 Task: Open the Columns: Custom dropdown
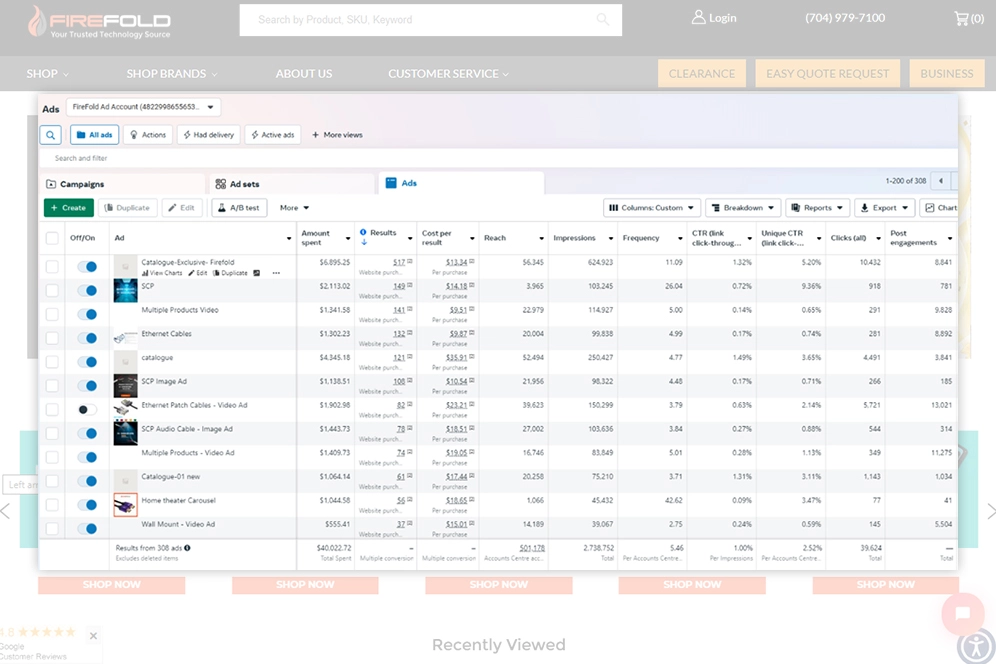[x=652, y=208]
